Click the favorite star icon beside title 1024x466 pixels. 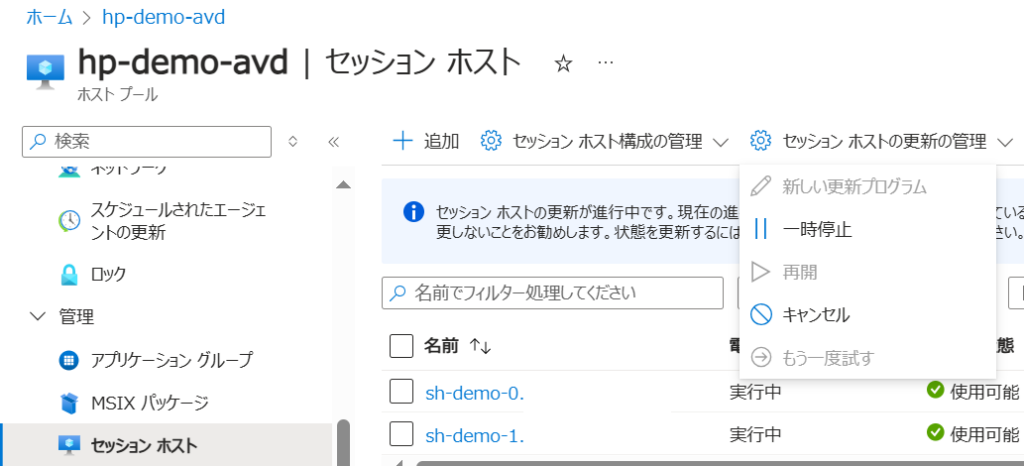[563, 64]
